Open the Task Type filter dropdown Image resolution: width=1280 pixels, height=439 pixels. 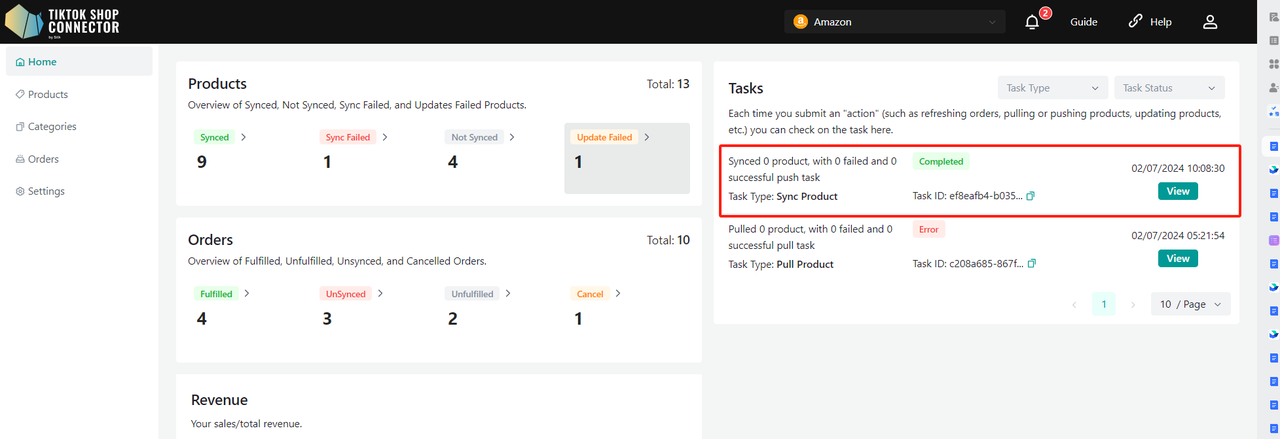1052,88
